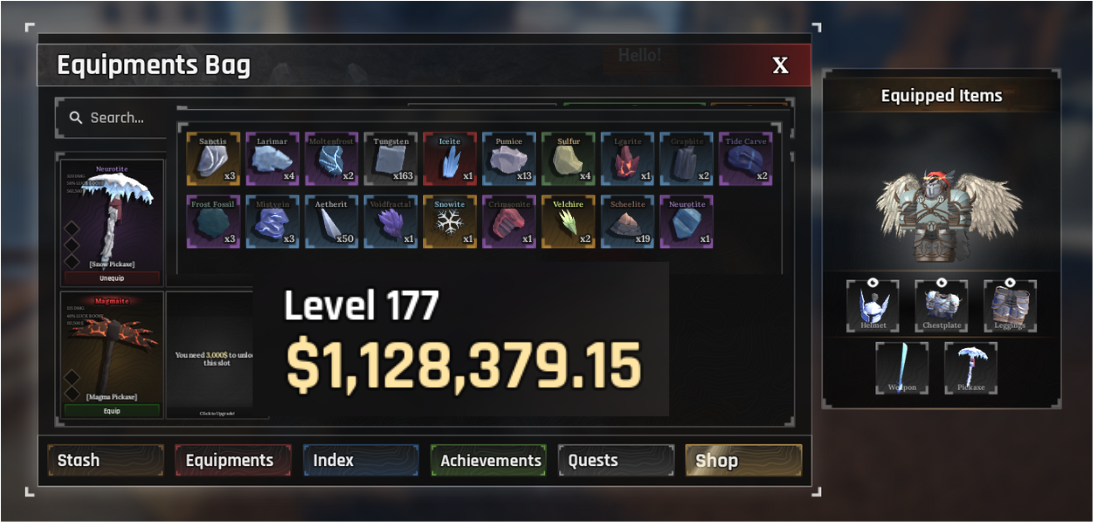Toggle Chestplate visibility eye icon
Image resolution: width=1093 pixels, height=522 pixels.
pos(942,283)
